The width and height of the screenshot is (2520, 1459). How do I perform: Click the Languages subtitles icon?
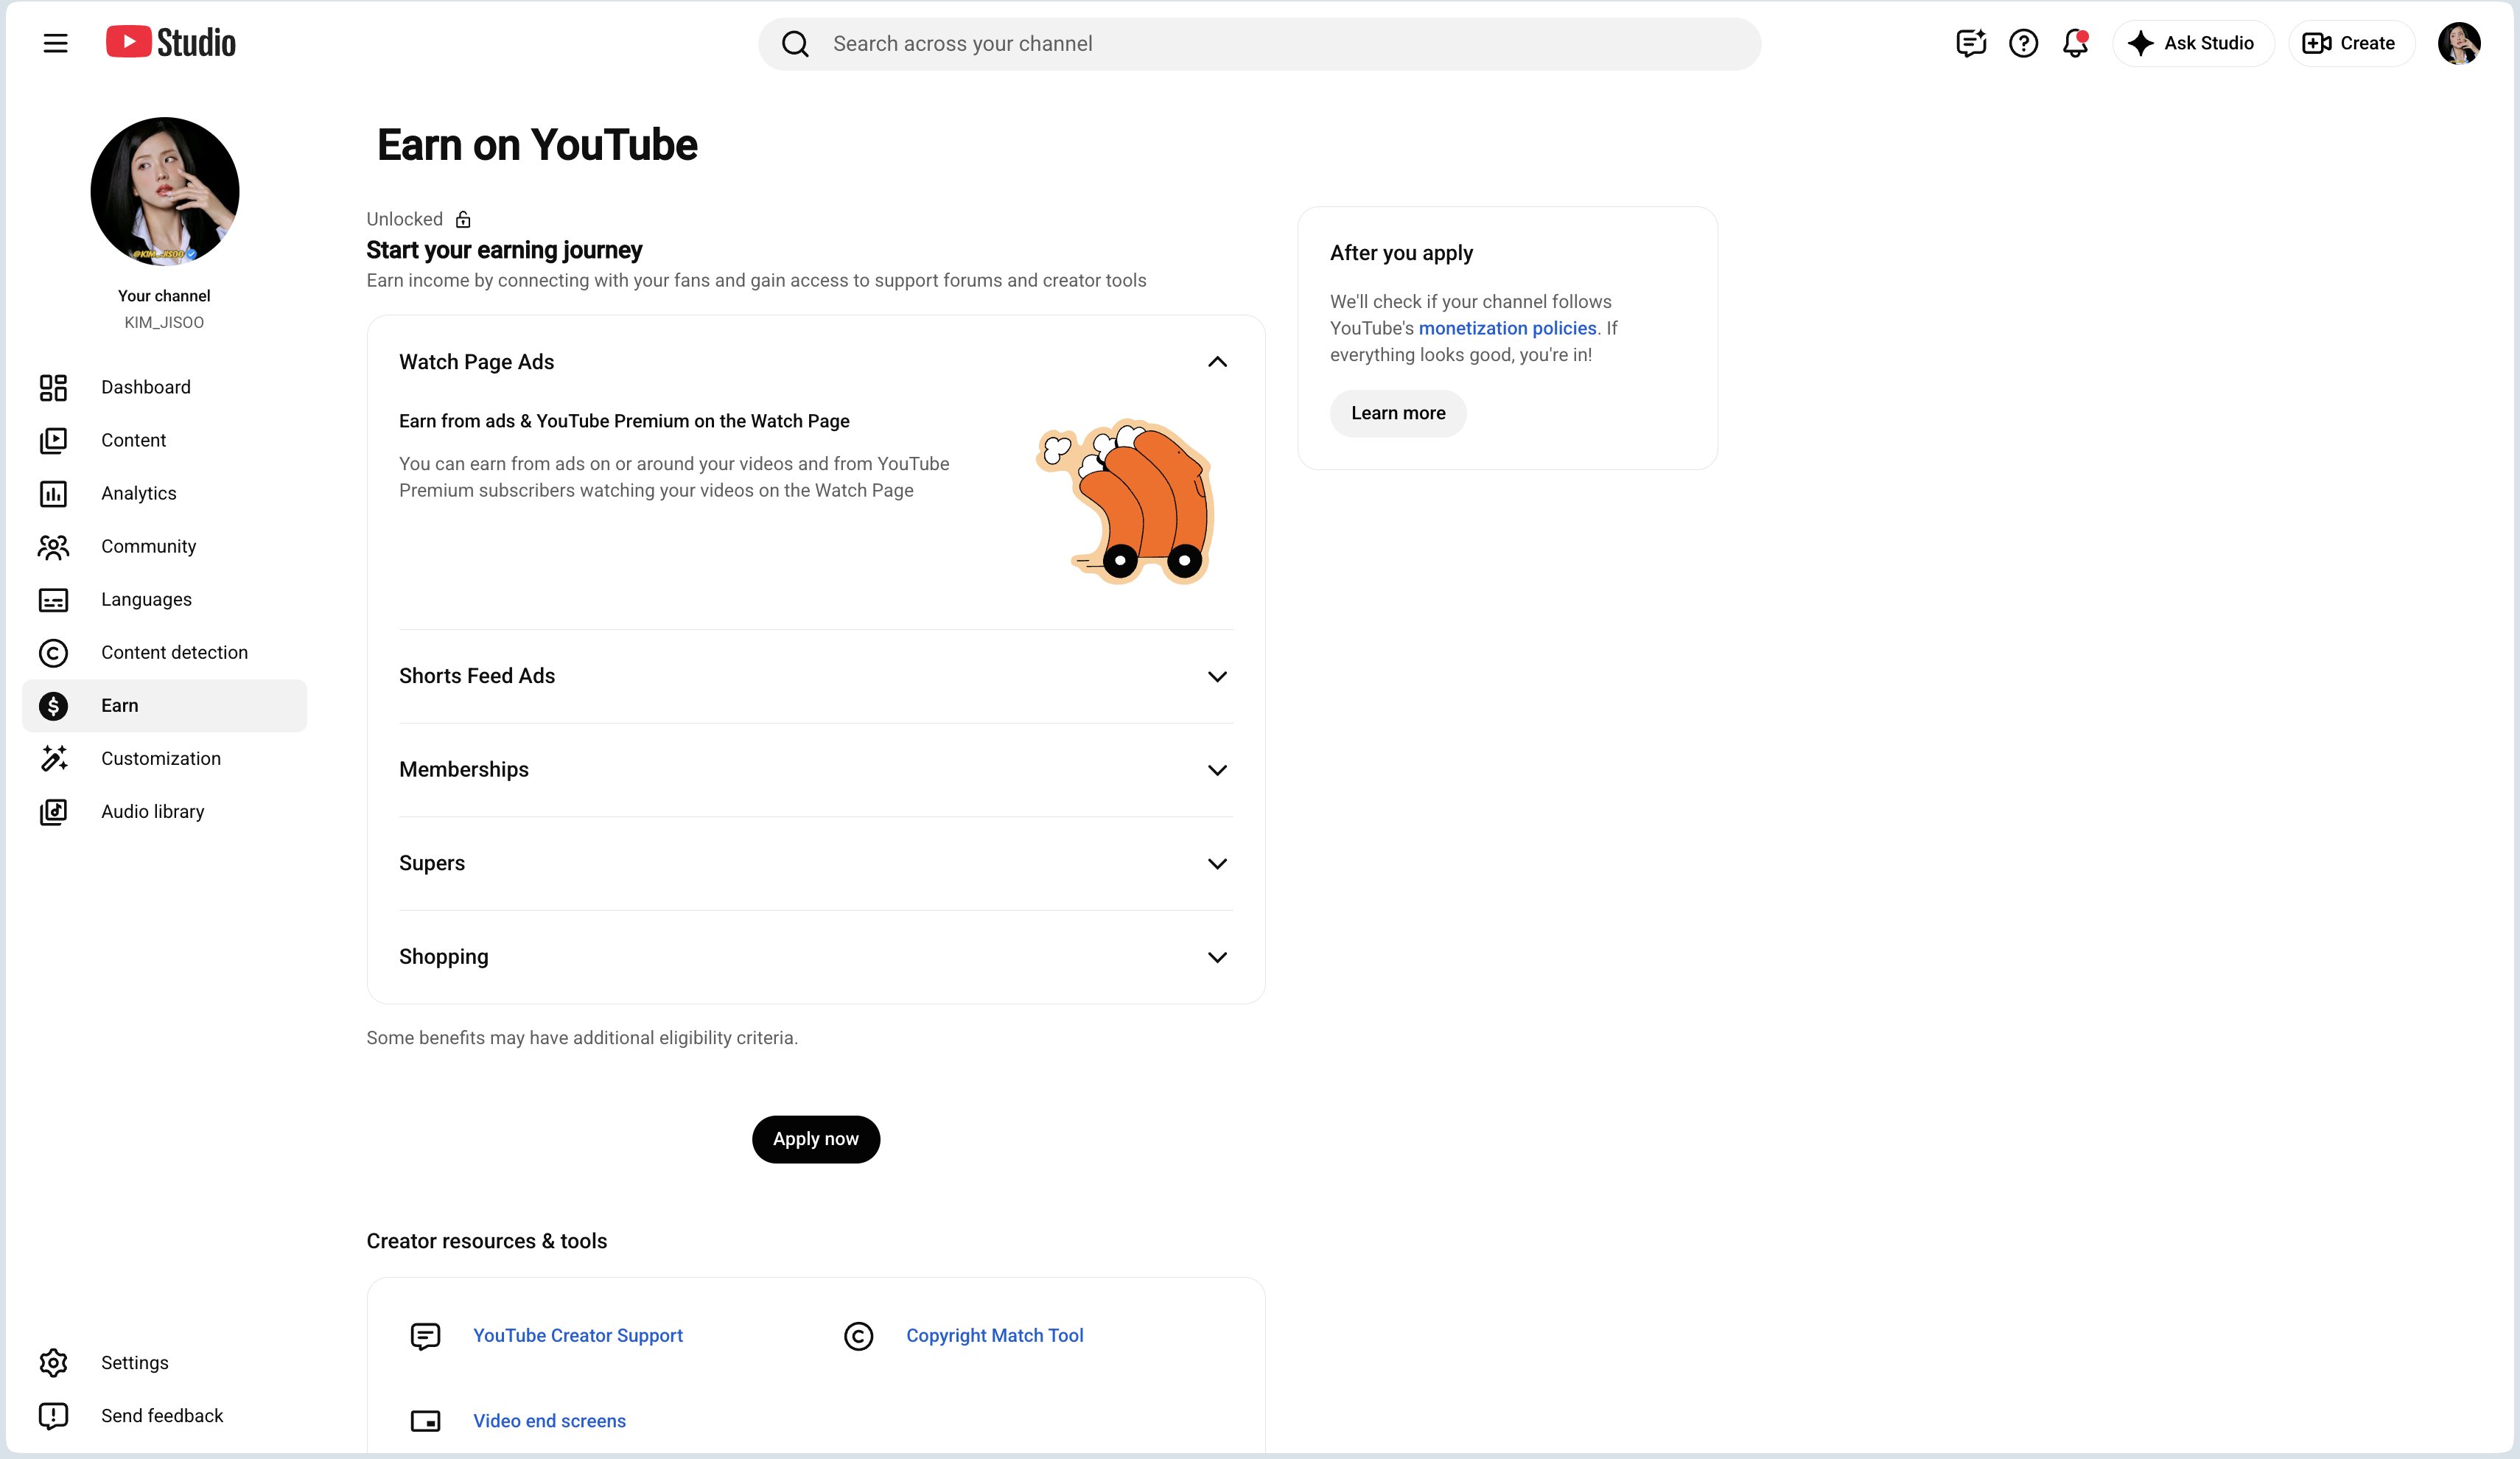coord(53,599)
